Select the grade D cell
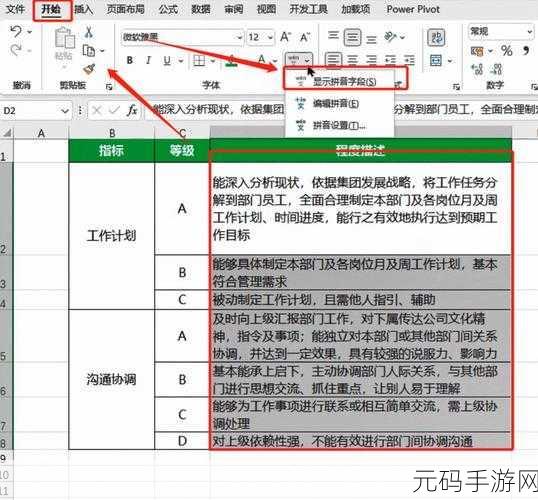The width and height of the screenshot is (538, 500). click(x=183, y=441)
